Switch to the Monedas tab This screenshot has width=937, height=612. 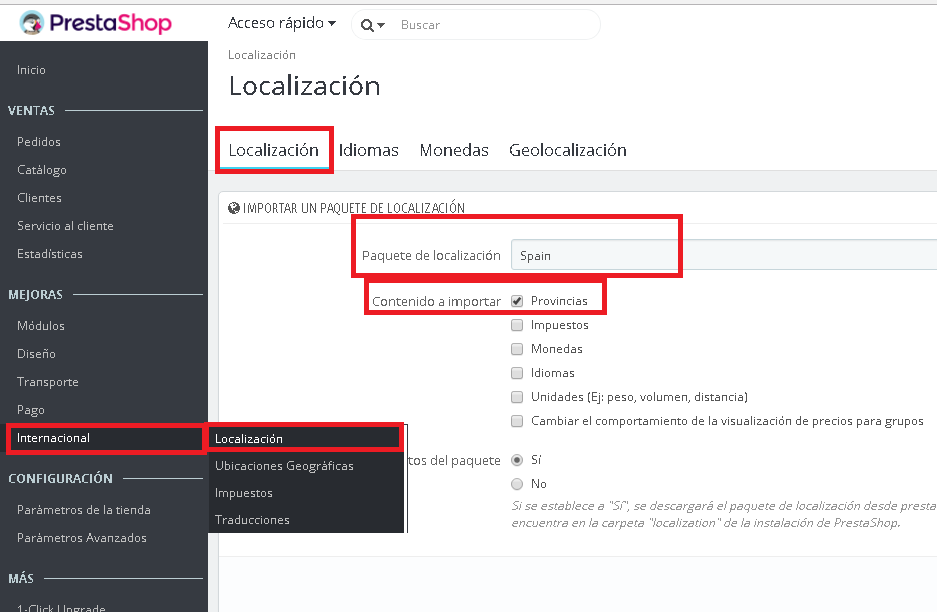[454, 150]
